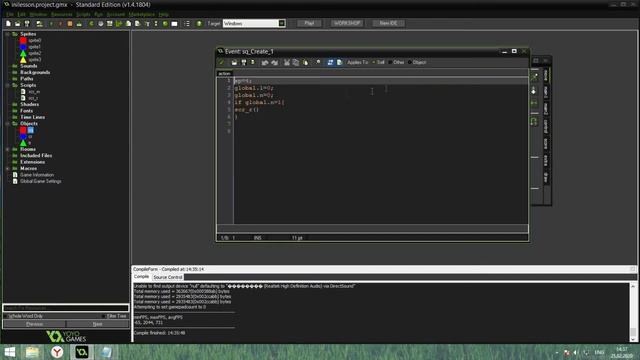Select the Self radio button in Applies To
Image resolution: width=640 pixels, height=360 pixels.
(373, 62)
